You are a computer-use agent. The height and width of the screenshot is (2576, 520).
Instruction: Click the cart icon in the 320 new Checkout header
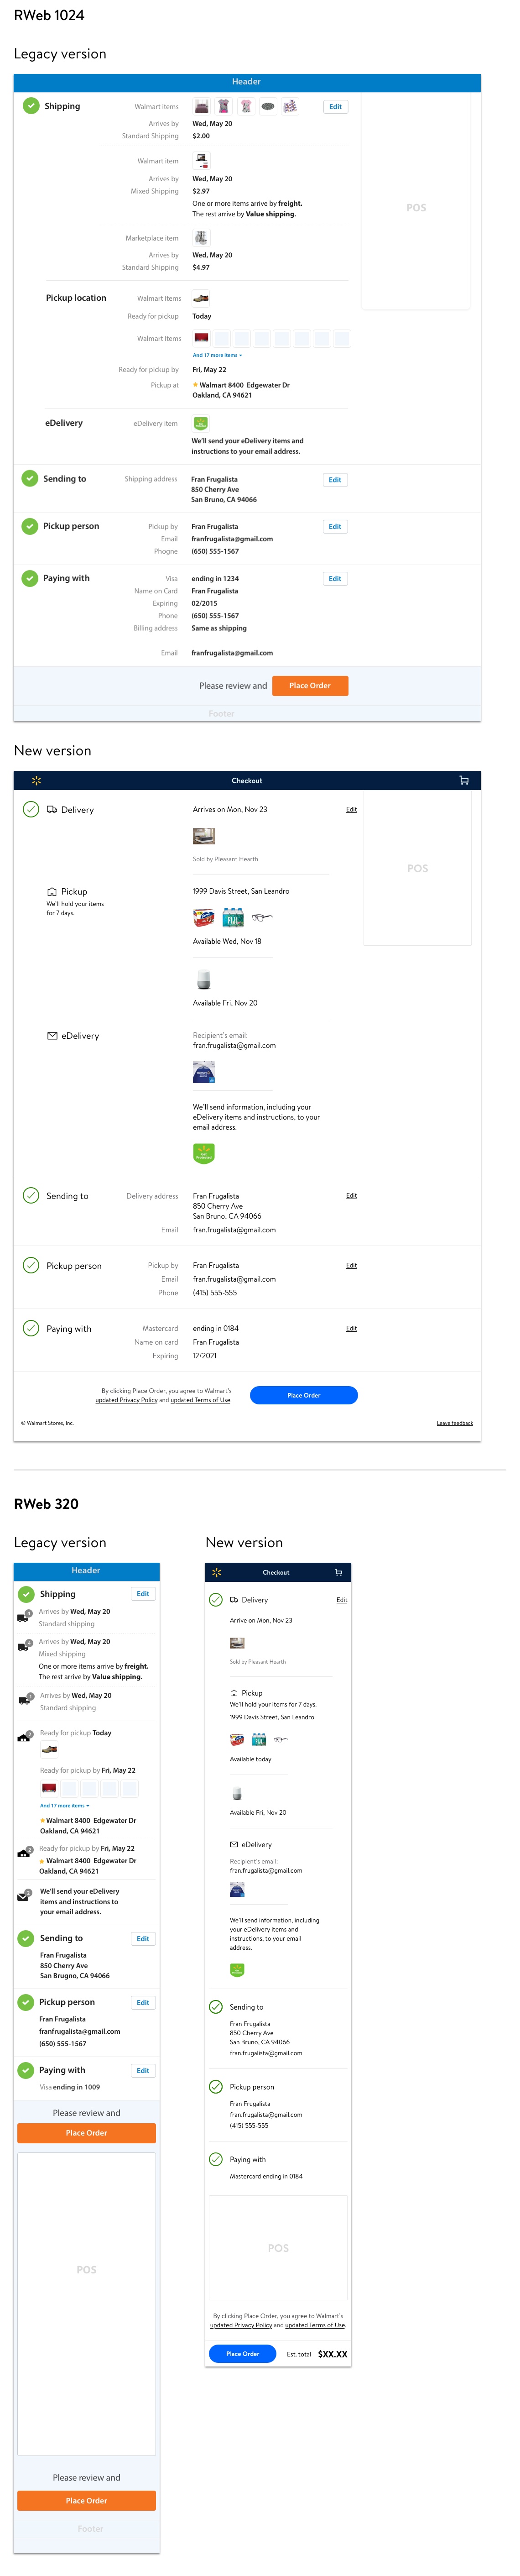(x=338, y=1573)
